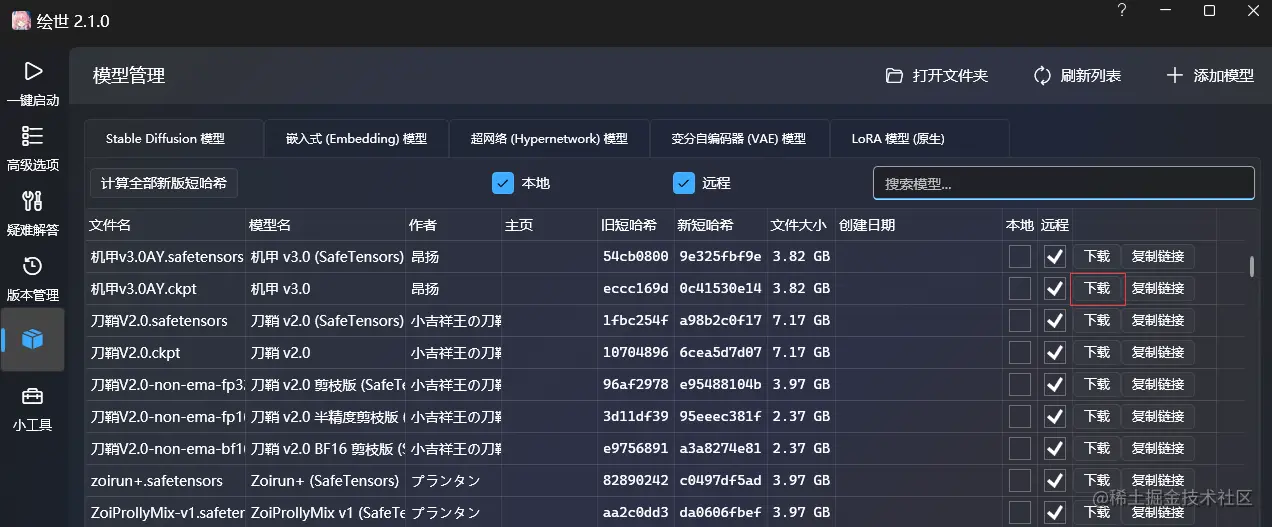Open 版本管理 version management sidebar icon
This screenshot has width=1272, height=527.
click(33, 266)
